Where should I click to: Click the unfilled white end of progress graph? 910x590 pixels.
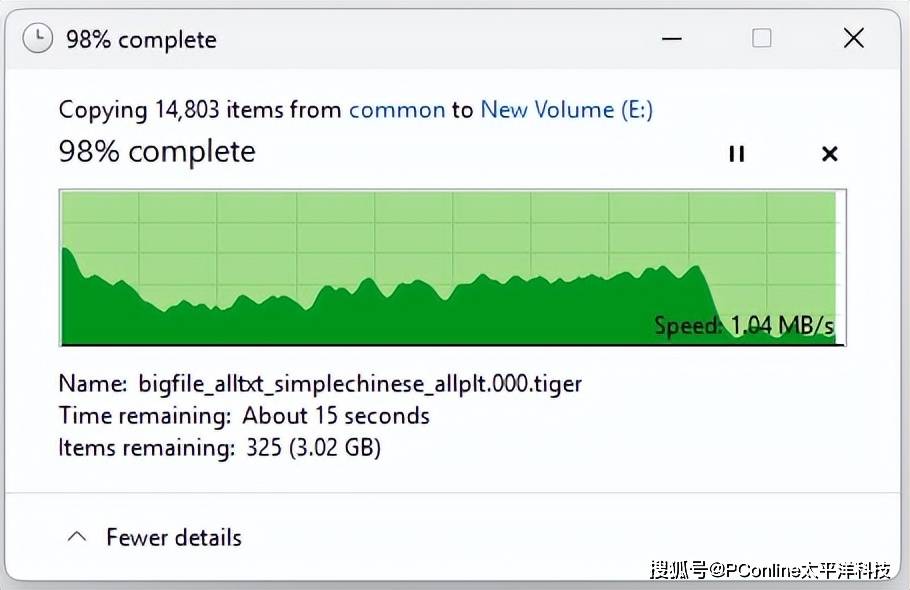(840, 267)
